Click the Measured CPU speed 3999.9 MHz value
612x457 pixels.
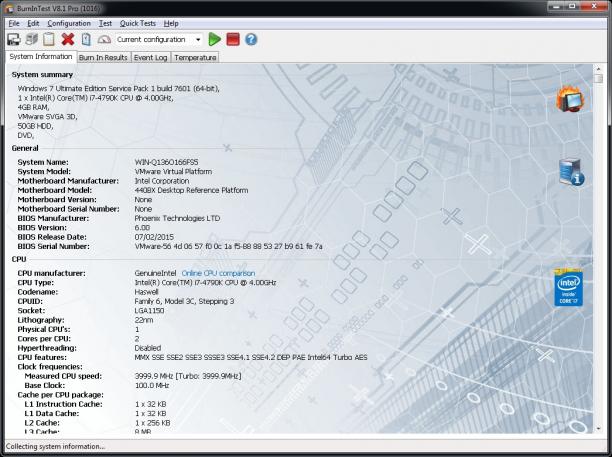[188, 376]
